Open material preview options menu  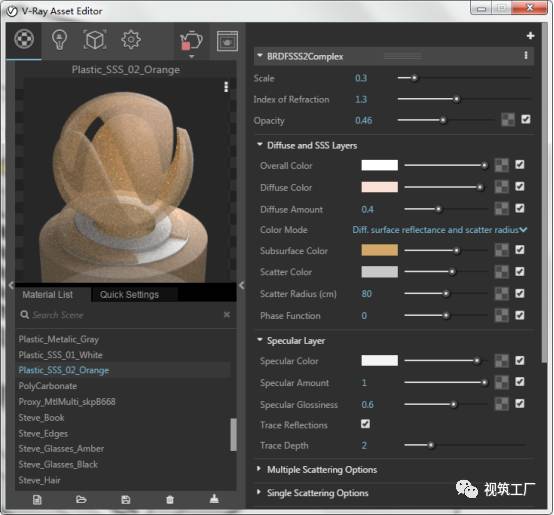226,87
